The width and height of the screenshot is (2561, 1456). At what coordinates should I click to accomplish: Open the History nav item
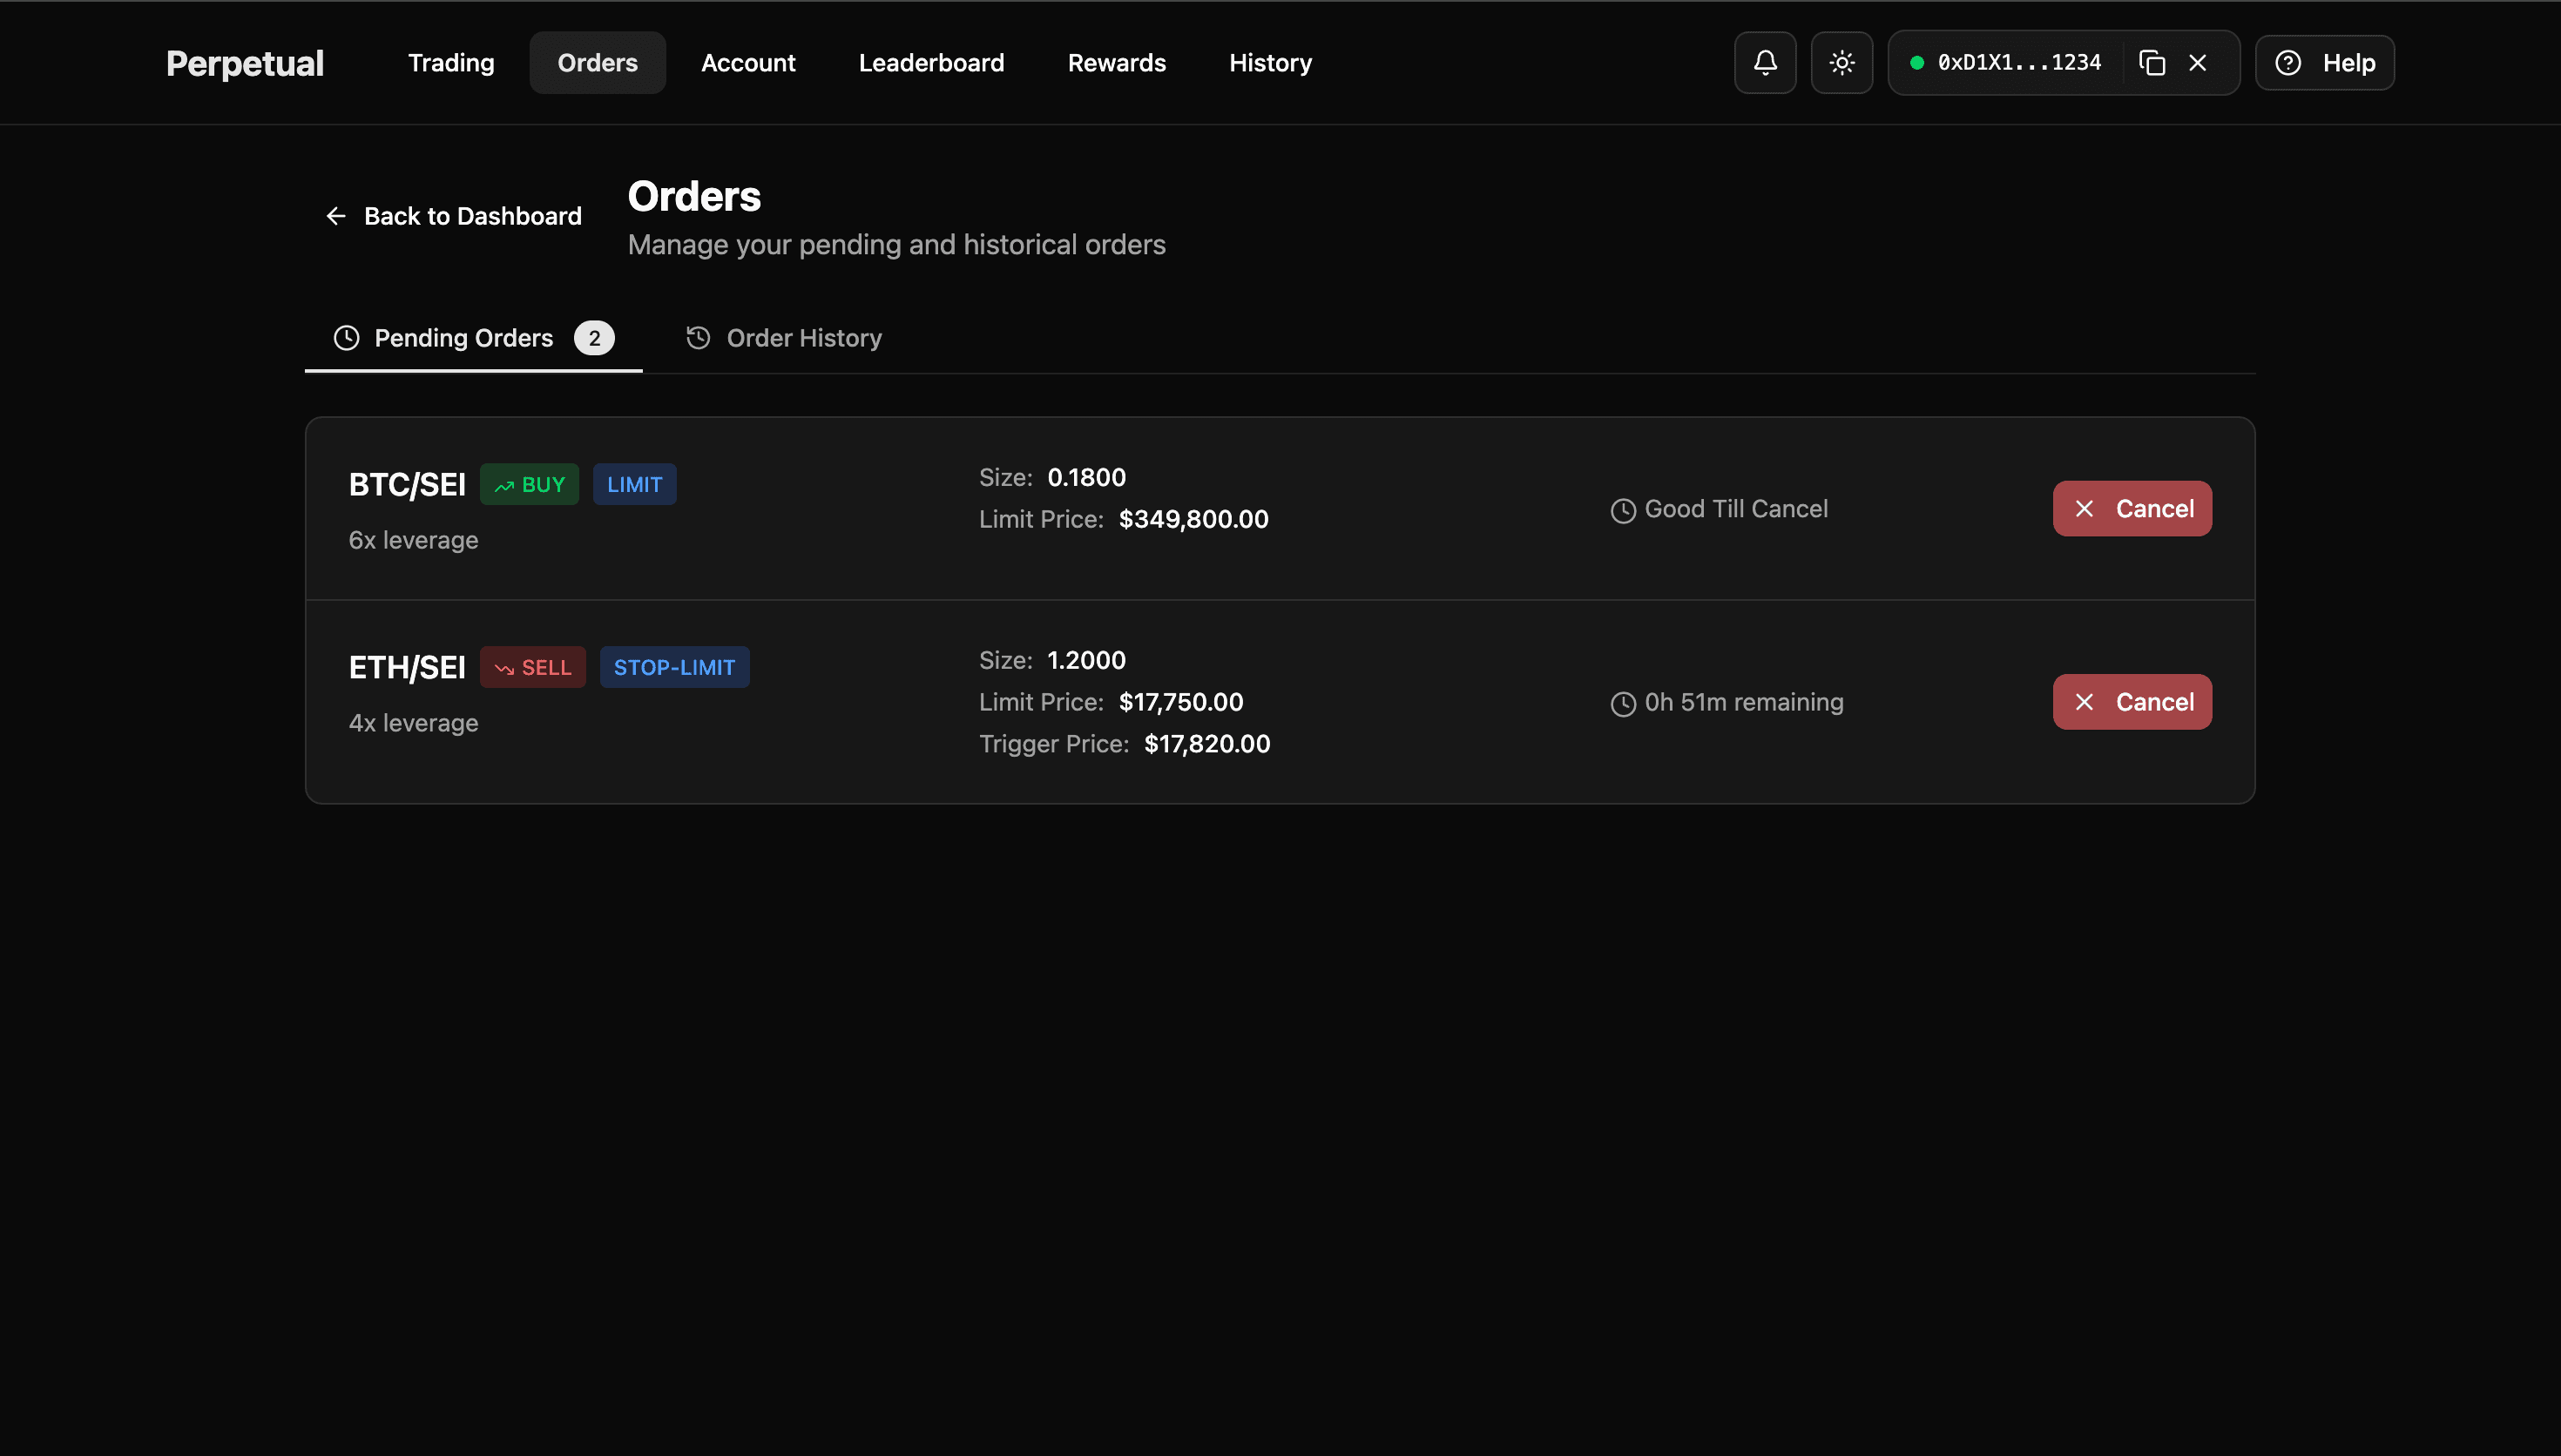(x=1270, y=63)
